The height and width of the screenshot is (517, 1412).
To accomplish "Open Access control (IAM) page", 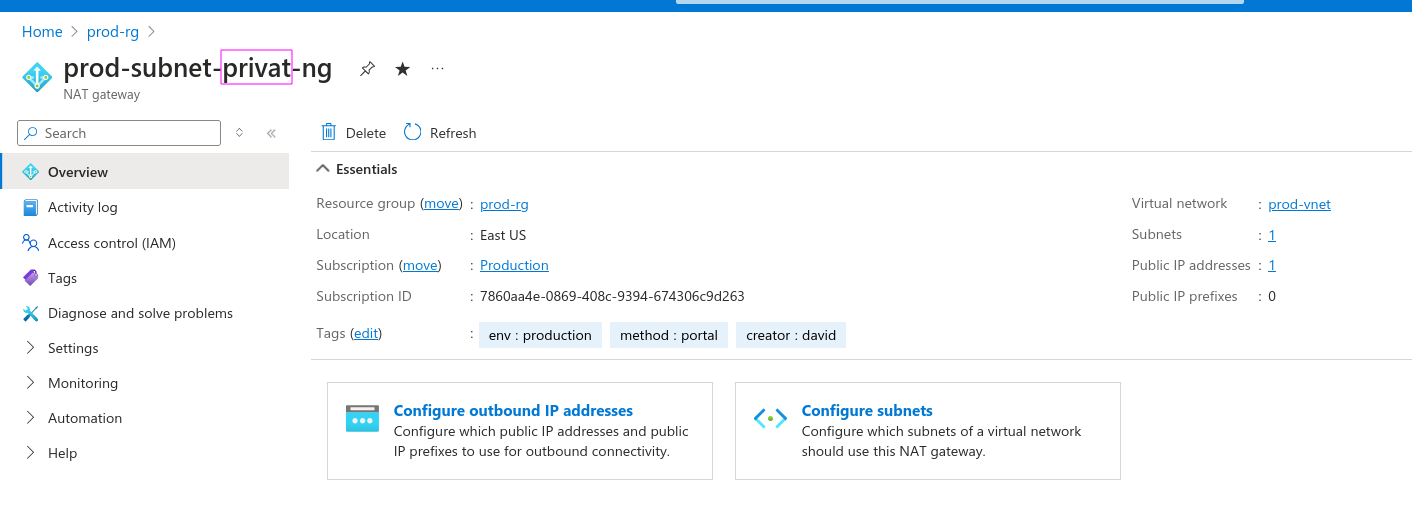I will pyautogui.click(x=111, y=243).
